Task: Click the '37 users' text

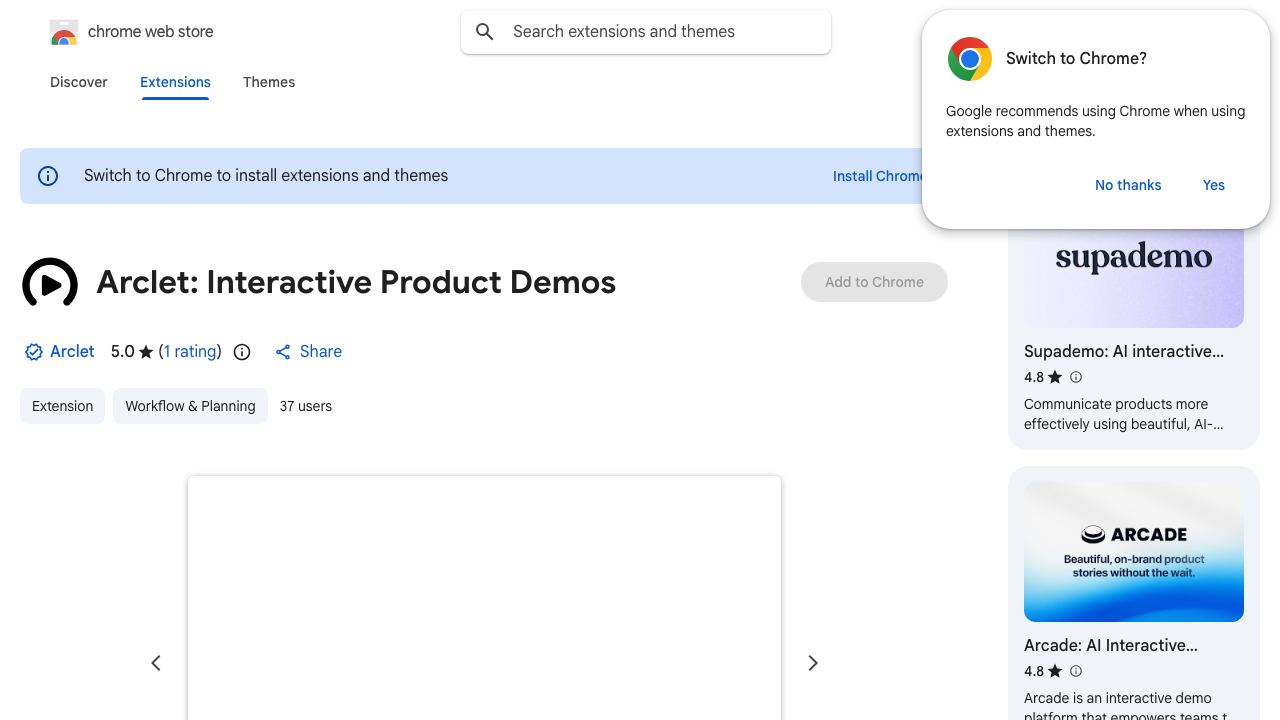Action: tap(306, 406)
